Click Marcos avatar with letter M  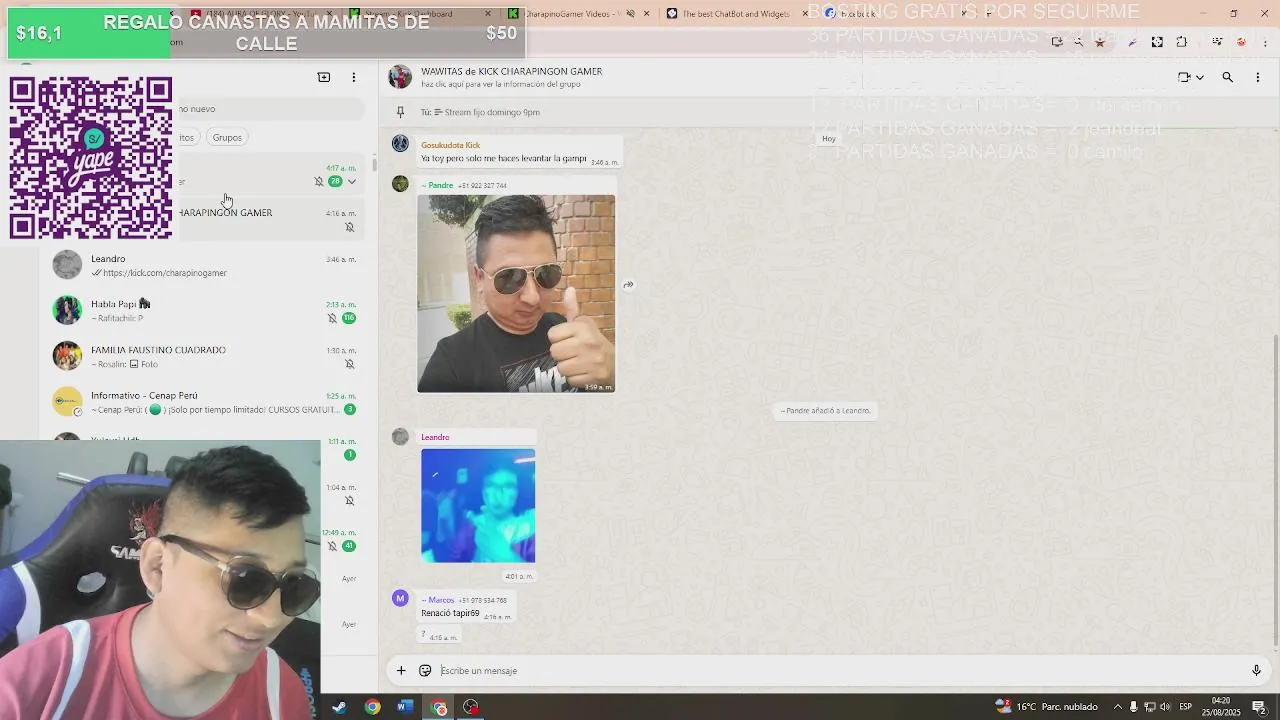400,598
